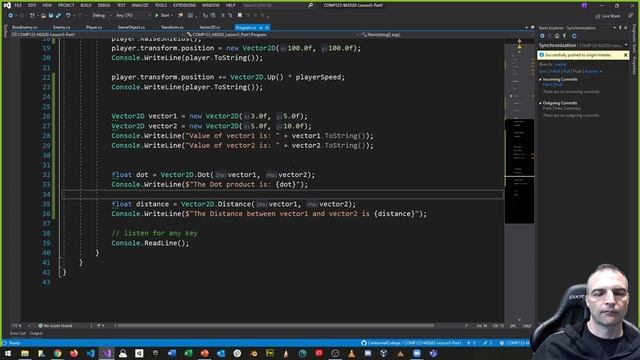Click Team Explorer back navigation icon
This screenshot has height=360, width=640.
[x=542, y=36]
